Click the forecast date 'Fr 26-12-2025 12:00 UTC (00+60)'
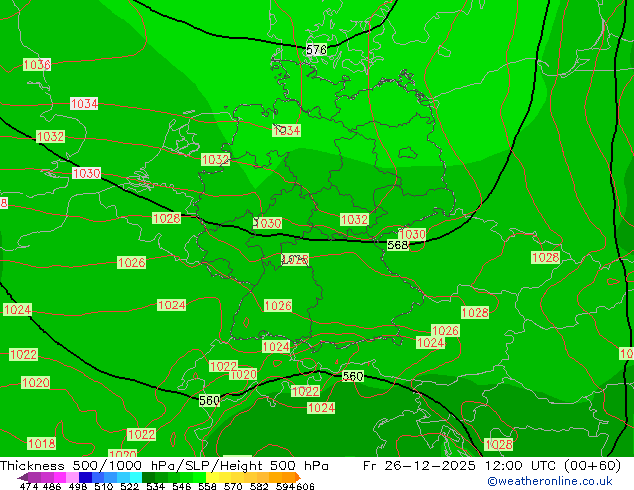The image size is (634, 490). click(492, 466)
